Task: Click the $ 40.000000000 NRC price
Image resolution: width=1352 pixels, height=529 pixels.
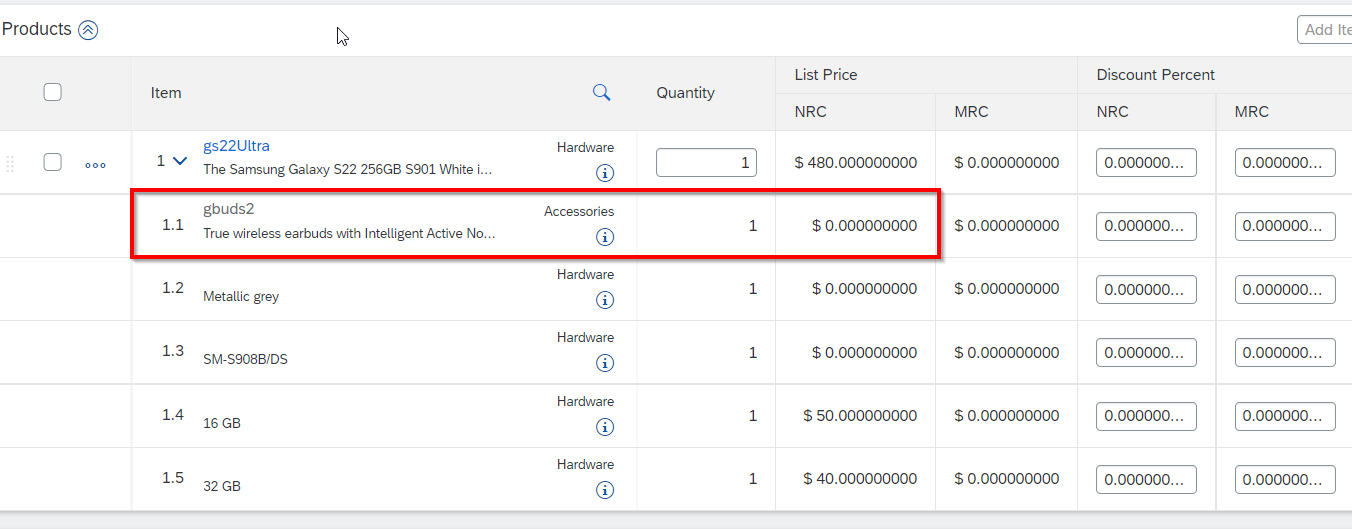Action: [x=860, y=479]
